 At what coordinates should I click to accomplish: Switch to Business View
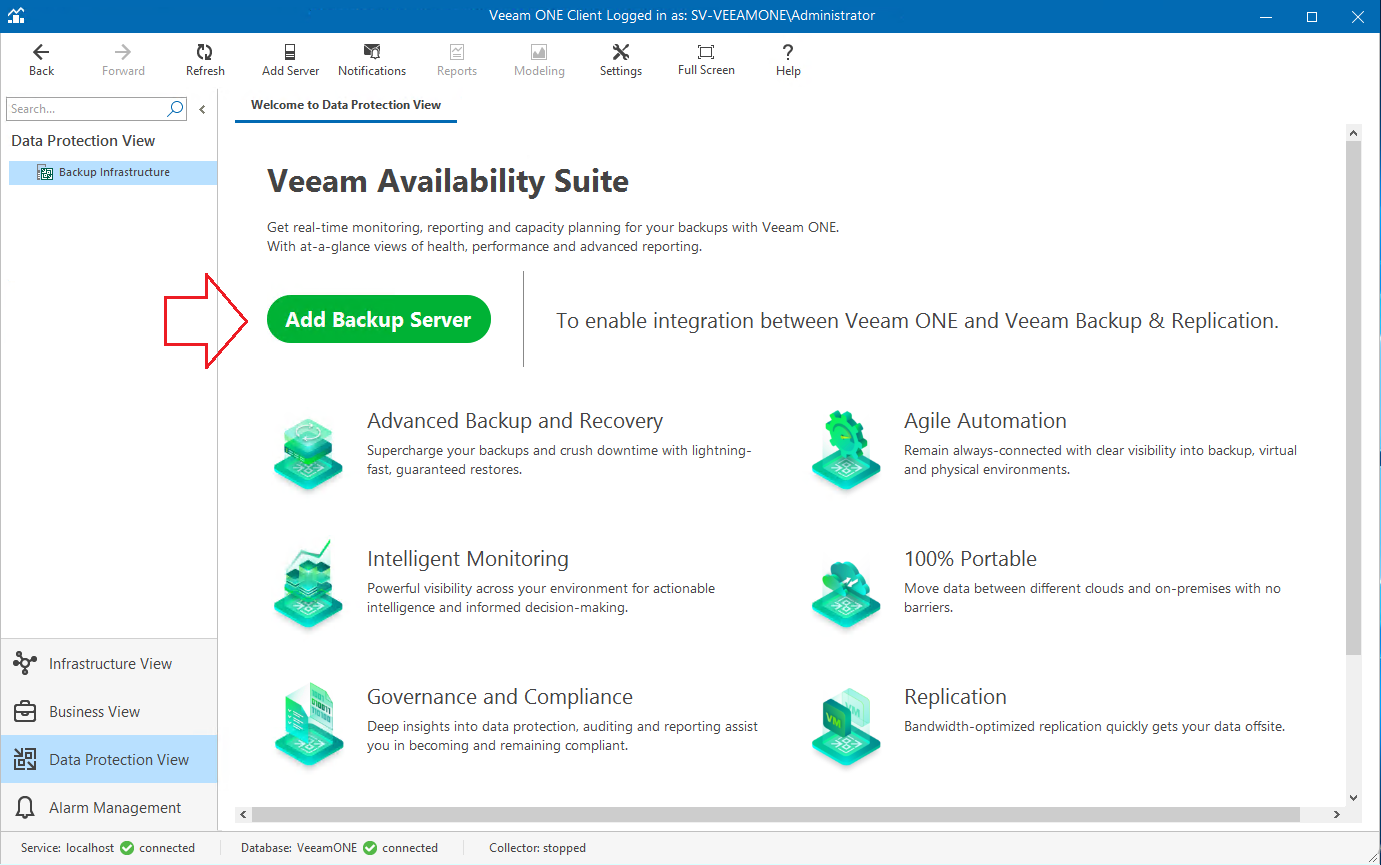(109, 711)
